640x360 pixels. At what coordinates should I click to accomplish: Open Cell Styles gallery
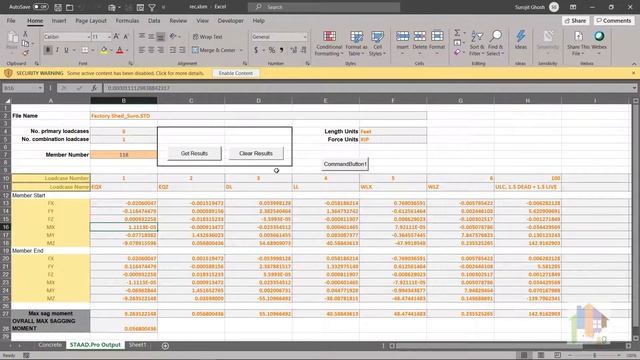377,43
